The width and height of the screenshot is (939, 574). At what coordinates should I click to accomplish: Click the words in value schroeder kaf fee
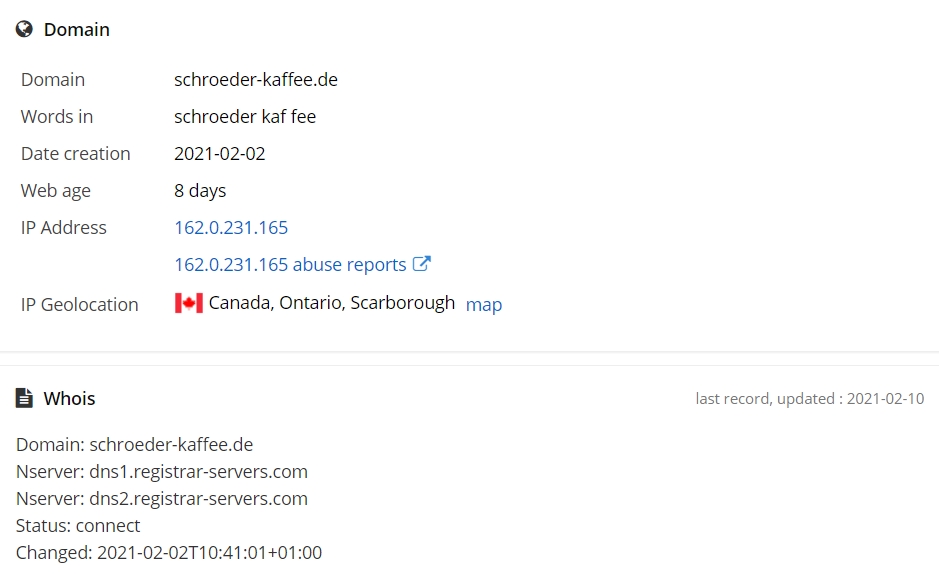245,117
